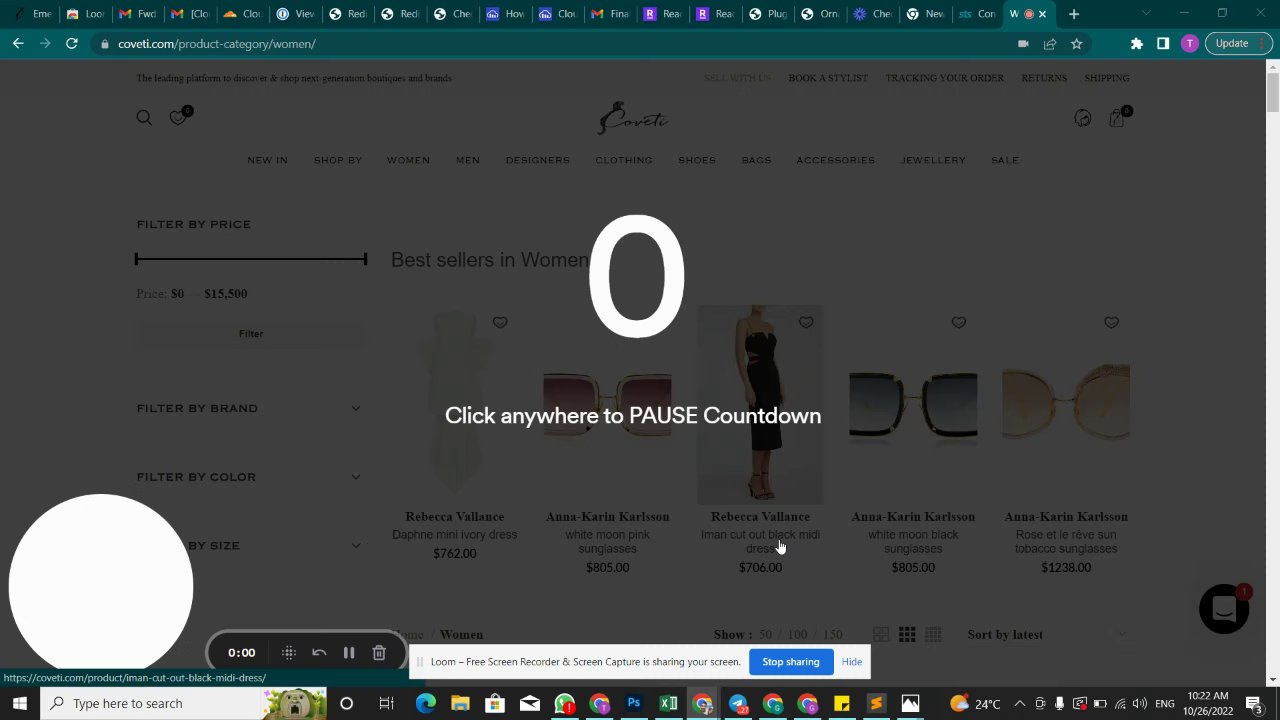
Task: Go back to the previous page
Action: (18, 44)
